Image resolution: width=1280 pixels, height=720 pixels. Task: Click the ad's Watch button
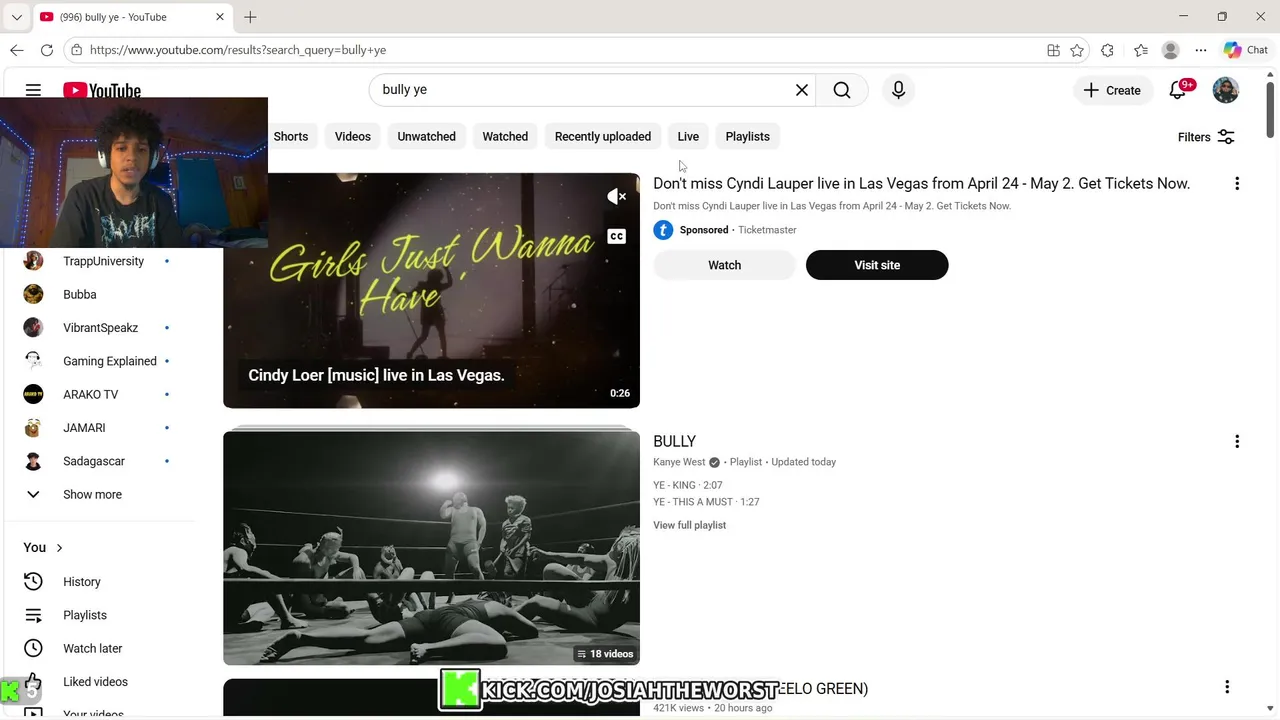725,265
